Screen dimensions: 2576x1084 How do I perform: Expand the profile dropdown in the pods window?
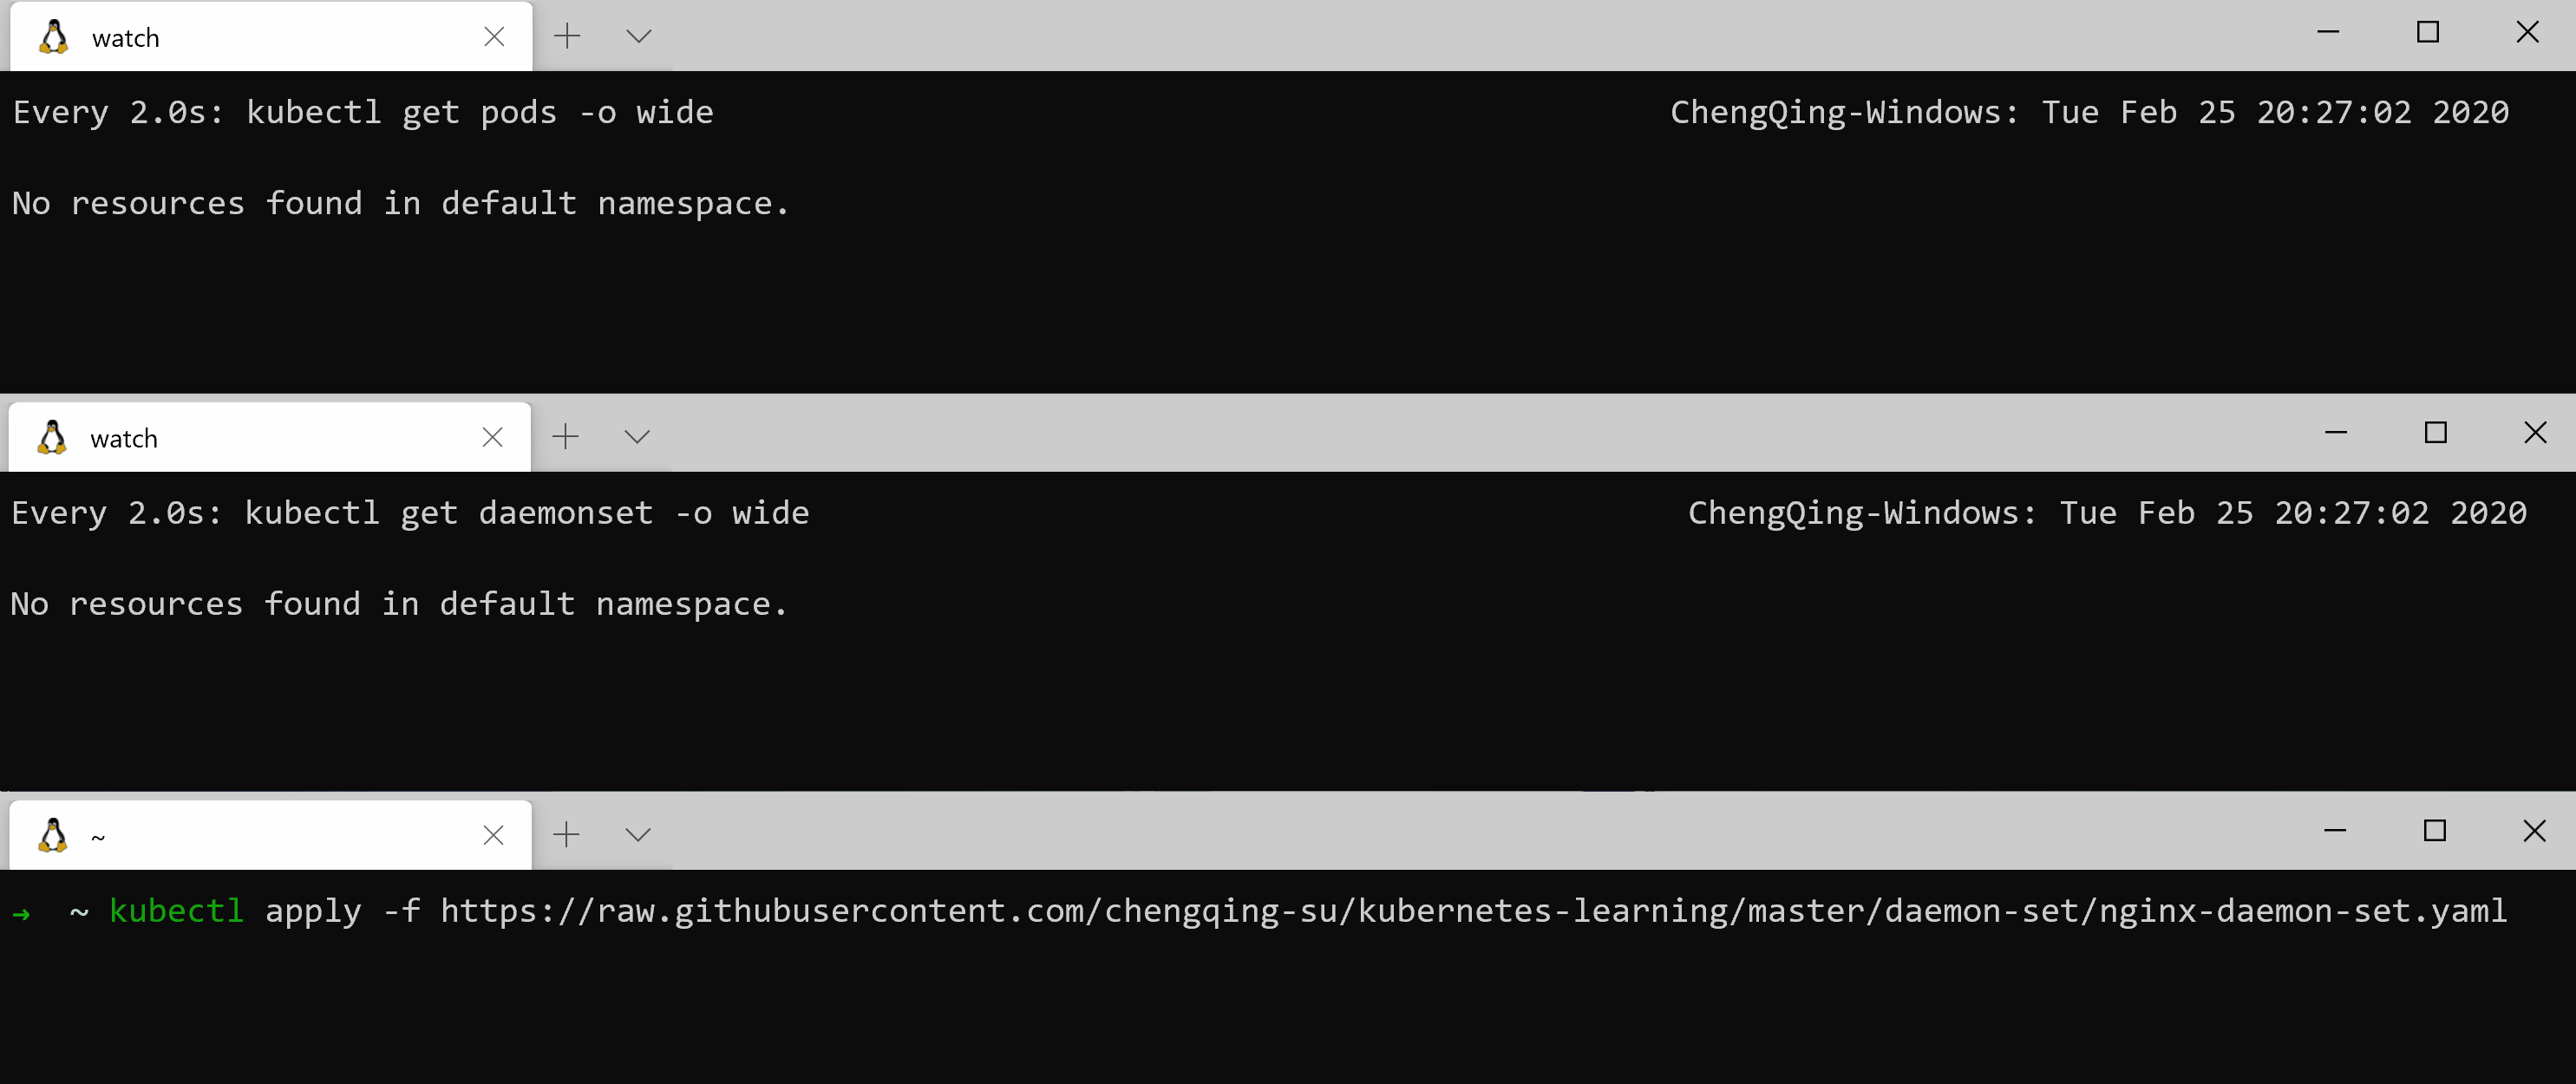tap(639, 37)
